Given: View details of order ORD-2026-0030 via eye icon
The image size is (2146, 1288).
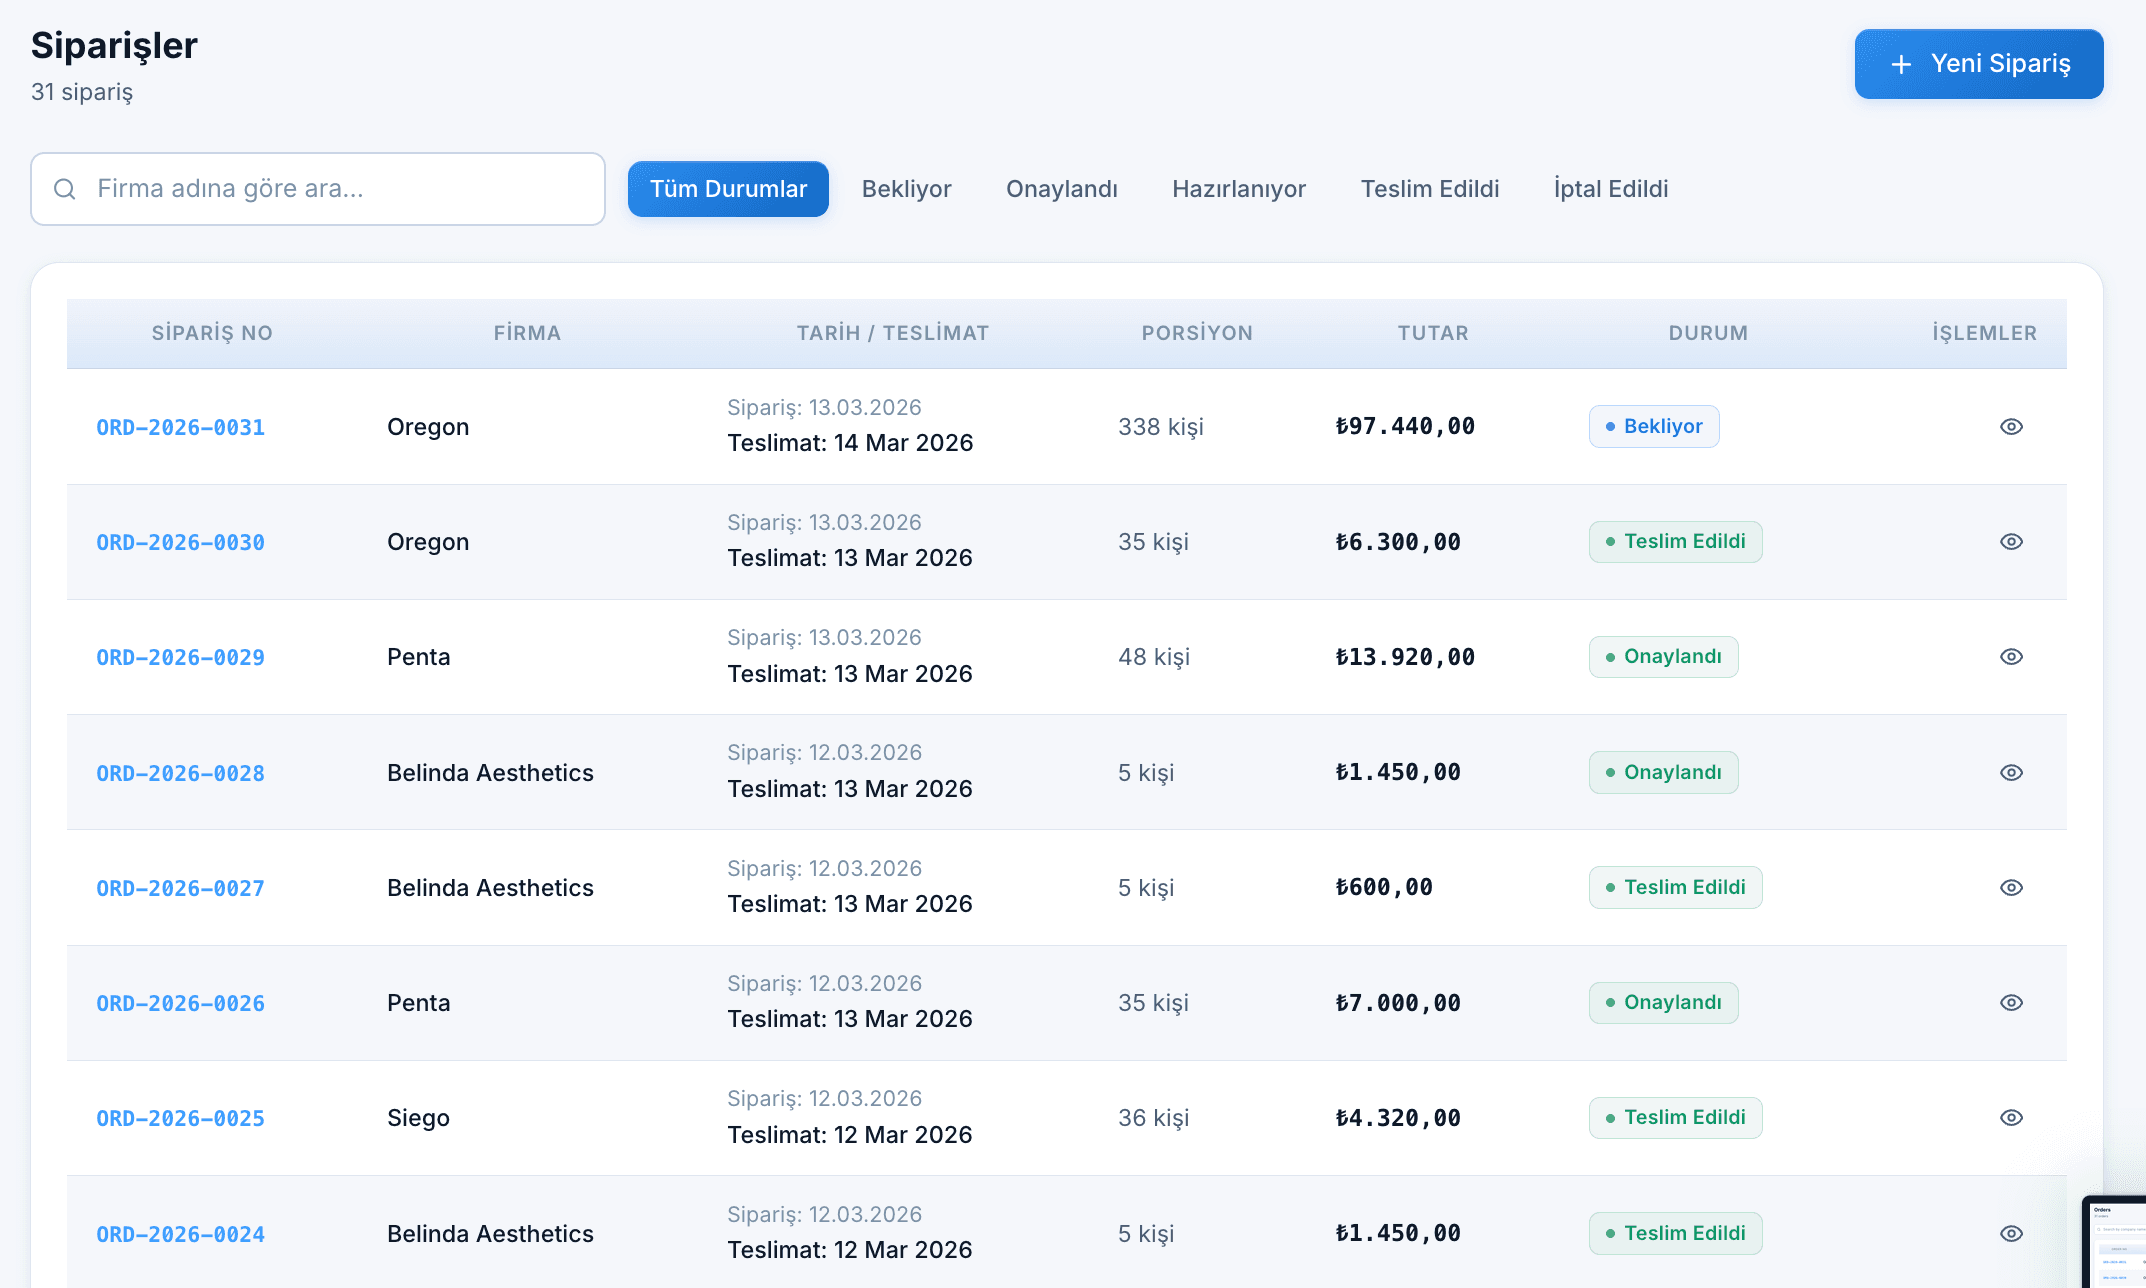Looking at the screenshot, I should pyautogui.click(x=2011, y=542).
